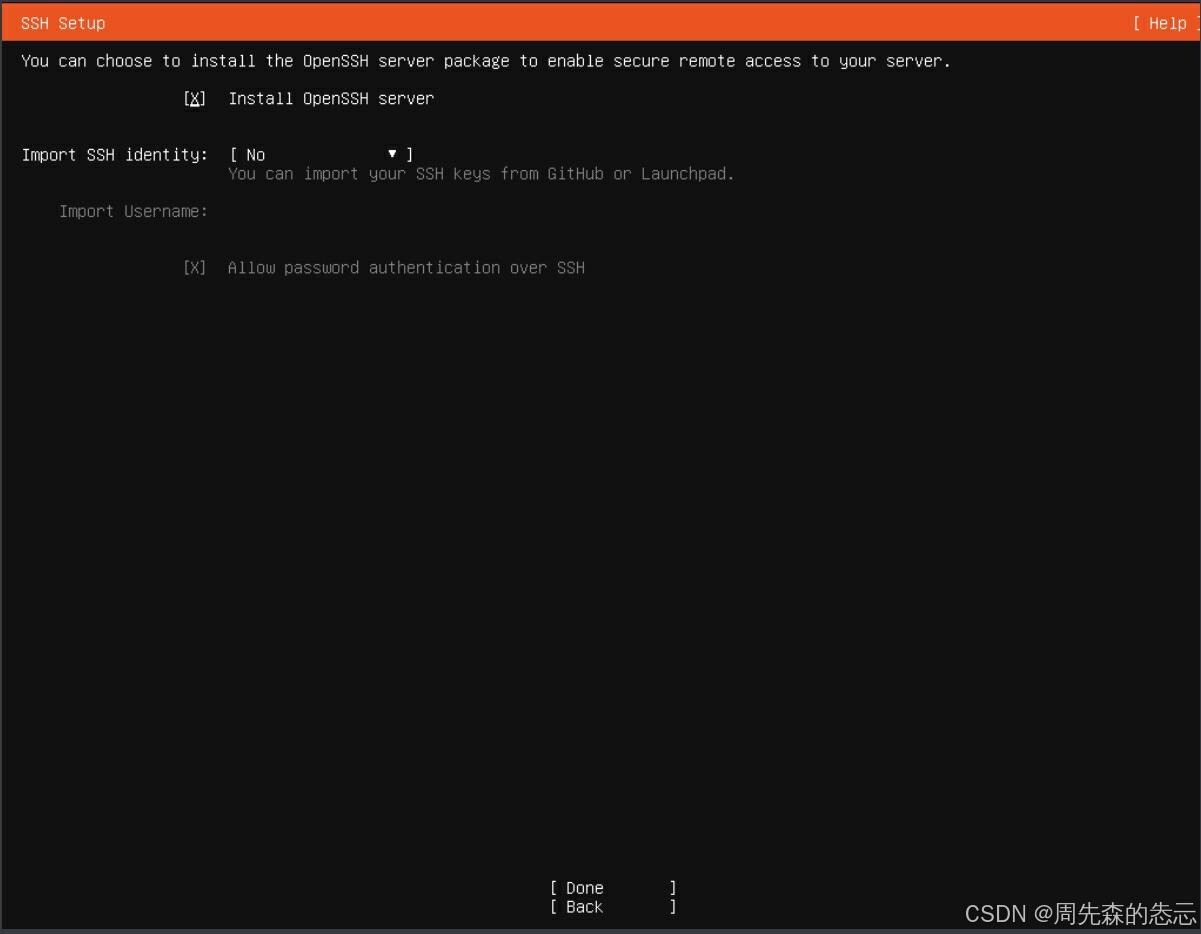Open the Help menu
1201x934 pixels.
[x=1166, y=23]
